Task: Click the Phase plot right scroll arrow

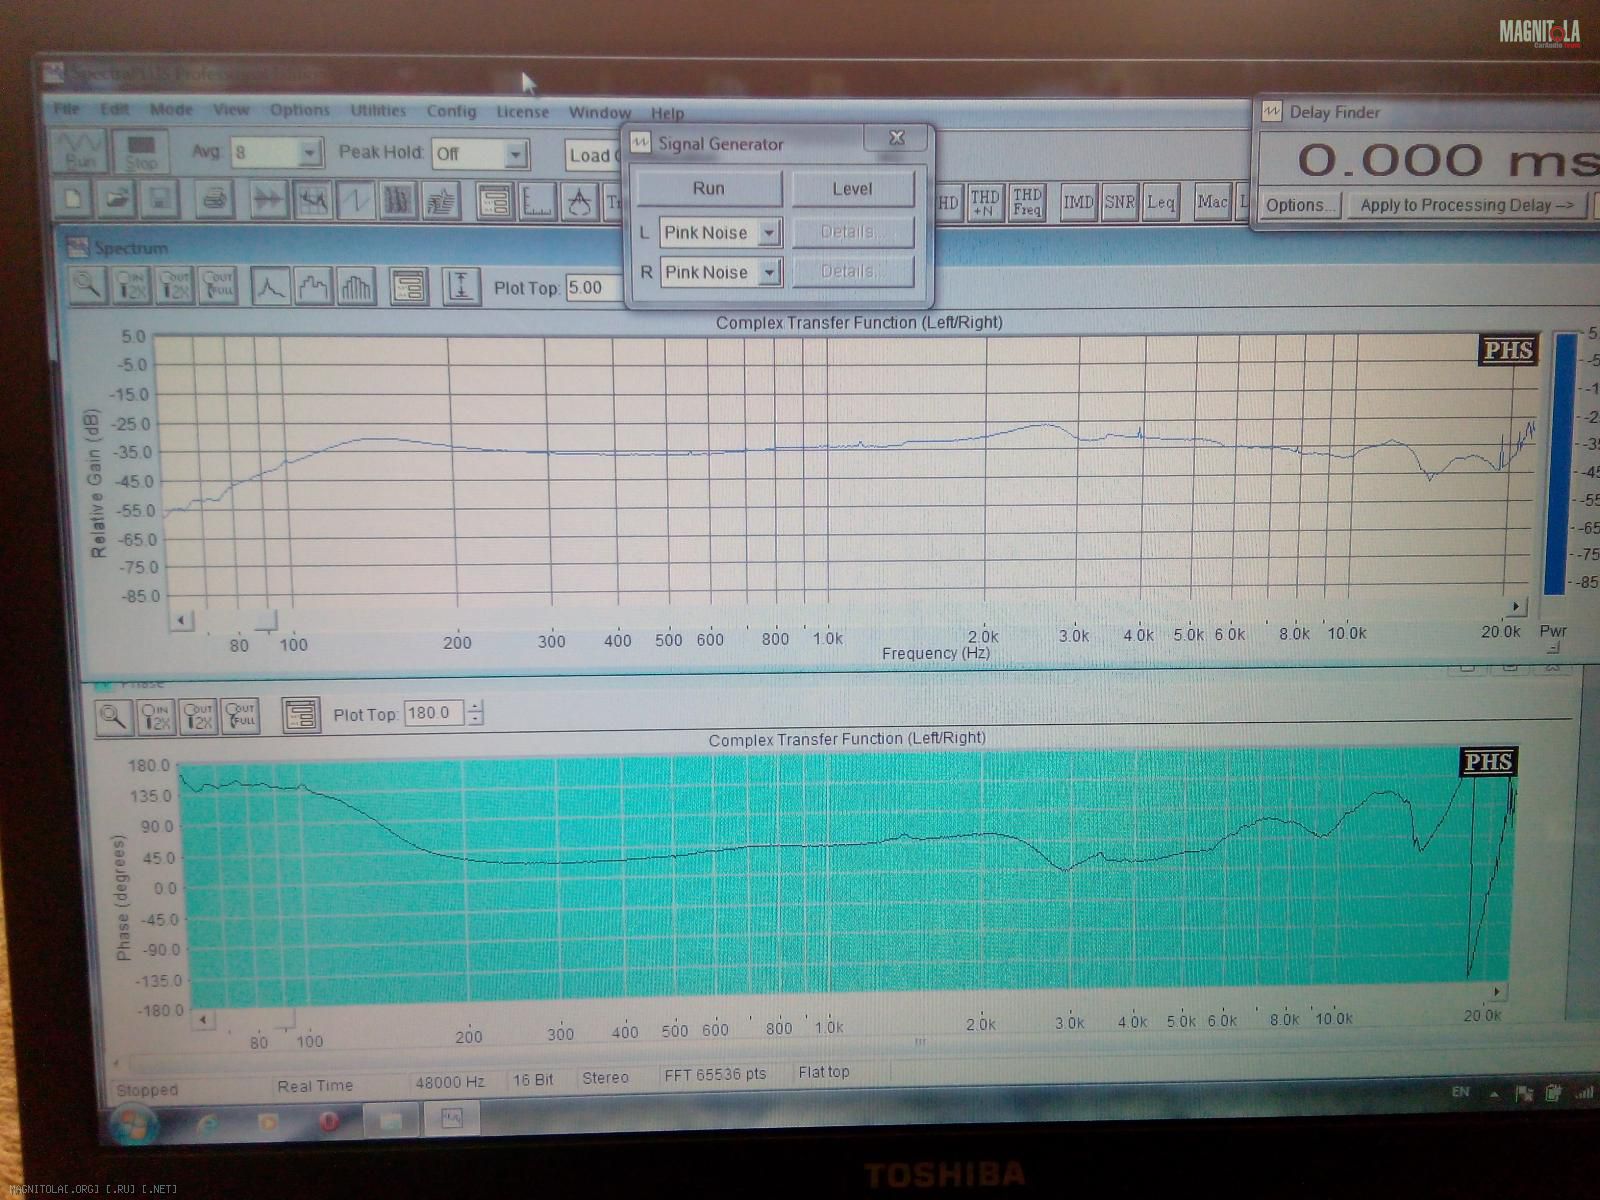Action: [1497, 992]
